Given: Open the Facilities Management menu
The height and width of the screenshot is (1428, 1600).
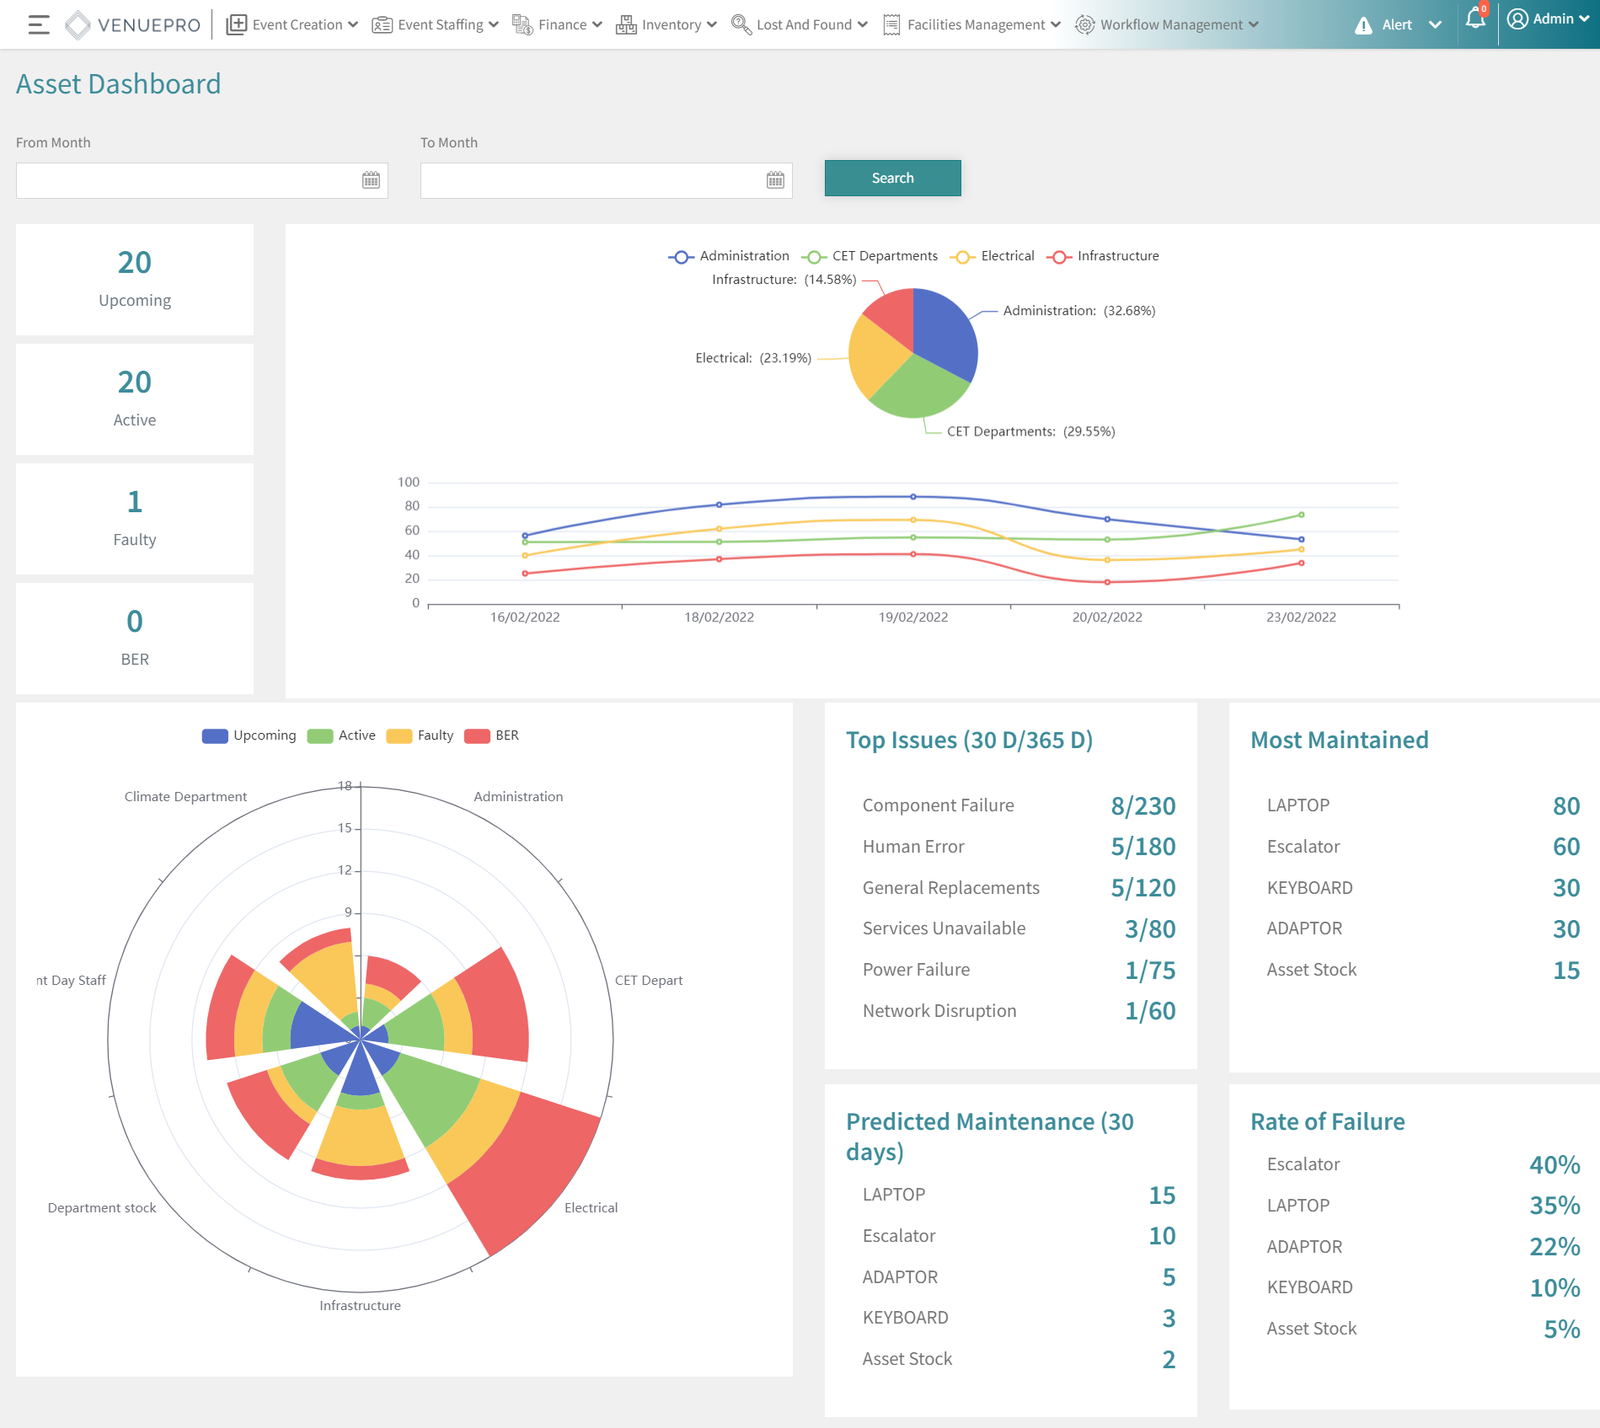Looking at the screenshot, I should coord(972,25).
